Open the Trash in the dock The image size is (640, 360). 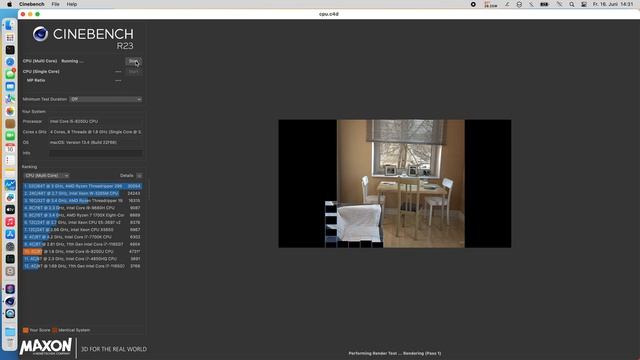click(10, 343)
